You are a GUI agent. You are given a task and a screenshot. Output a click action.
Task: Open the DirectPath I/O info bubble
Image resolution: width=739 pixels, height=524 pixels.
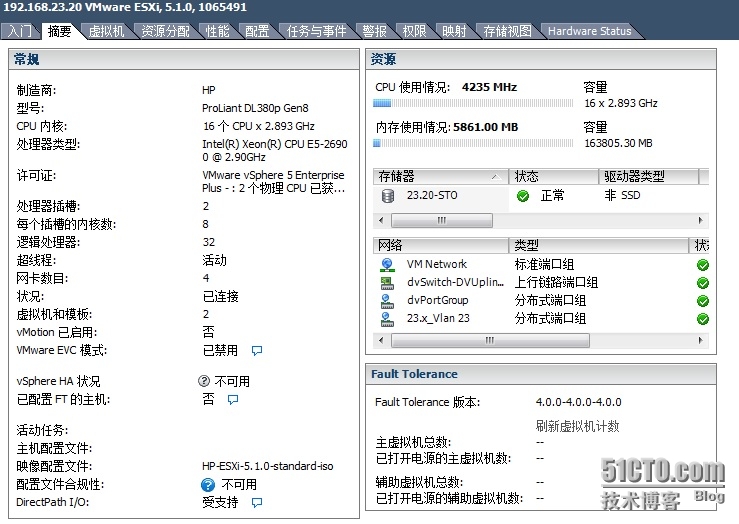(x=257, y=502)
